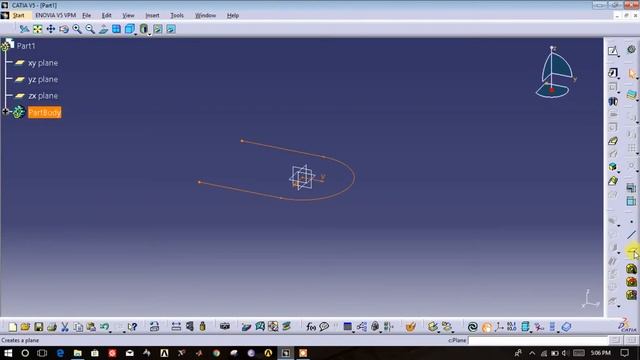Open the ENOVIA V5 VPM menu
The width and height of the screenshot is (640, 360).
(56, 16)
